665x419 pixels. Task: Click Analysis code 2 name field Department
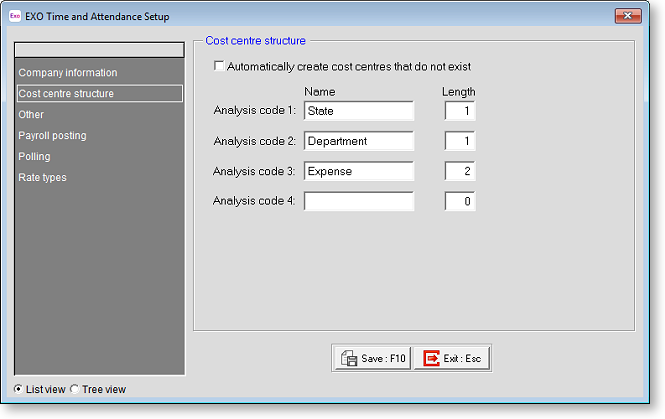358,141
